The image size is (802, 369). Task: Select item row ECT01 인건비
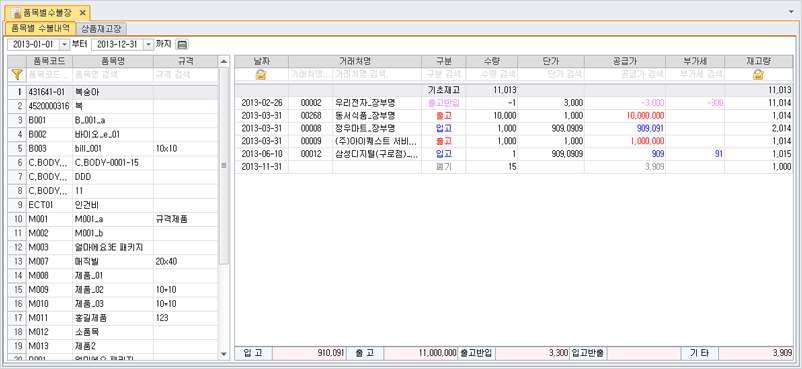[x=113, y=205]
